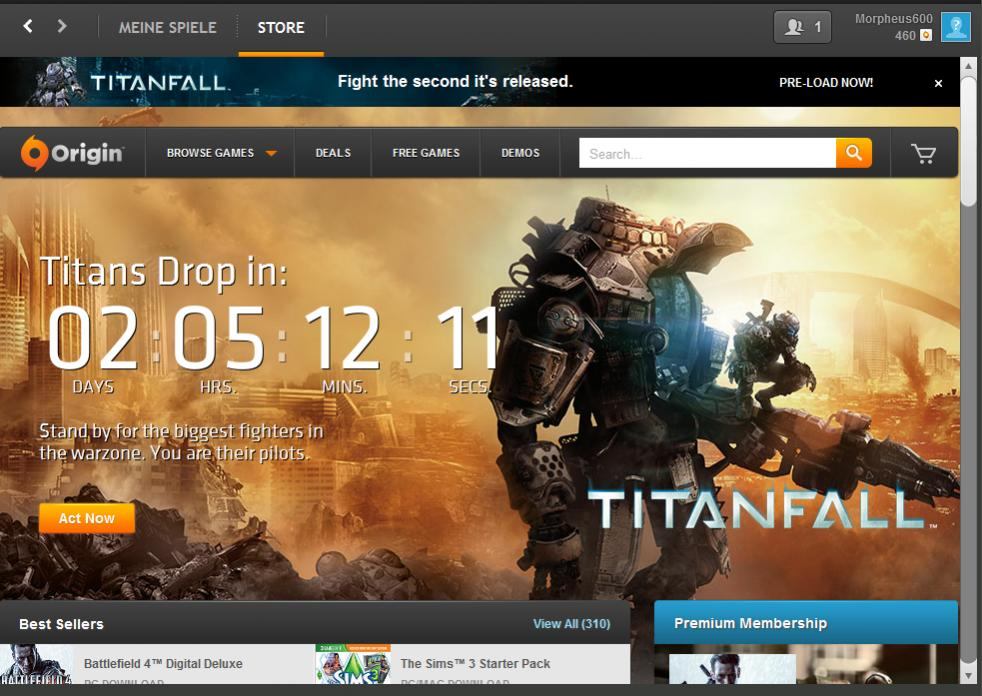The height and width of the screenshot is (696, 982).
Task: Open the friends list icon
Action: pos(802,27)
